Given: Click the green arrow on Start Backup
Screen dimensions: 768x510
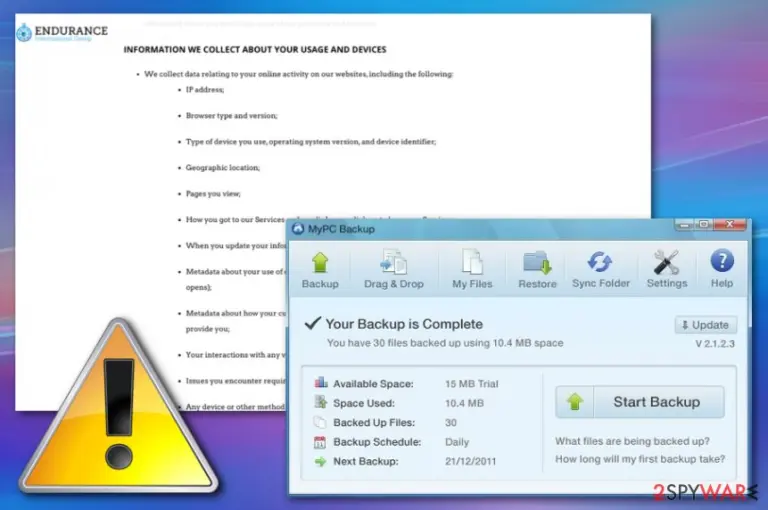Looking at the screenshot, I should point(575,402).
